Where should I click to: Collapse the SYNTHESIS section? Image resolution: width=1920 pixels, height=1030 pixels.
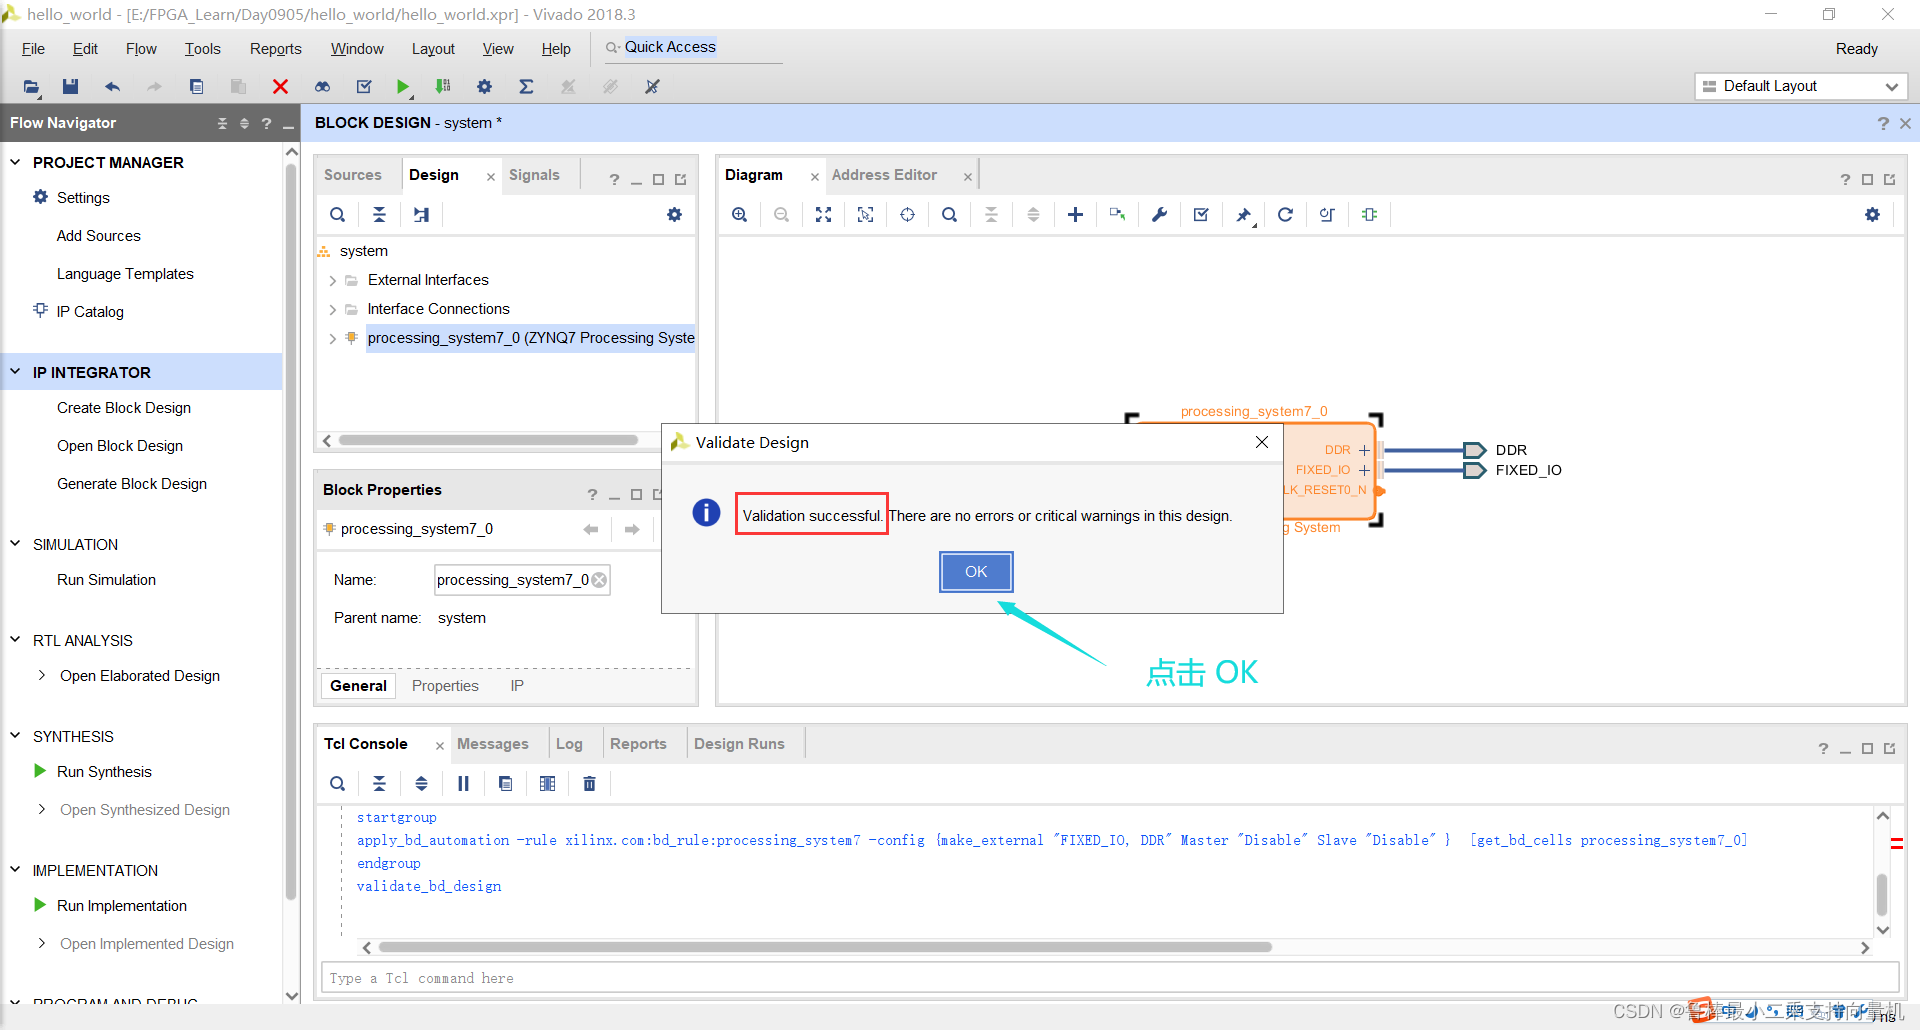(15, 736)
